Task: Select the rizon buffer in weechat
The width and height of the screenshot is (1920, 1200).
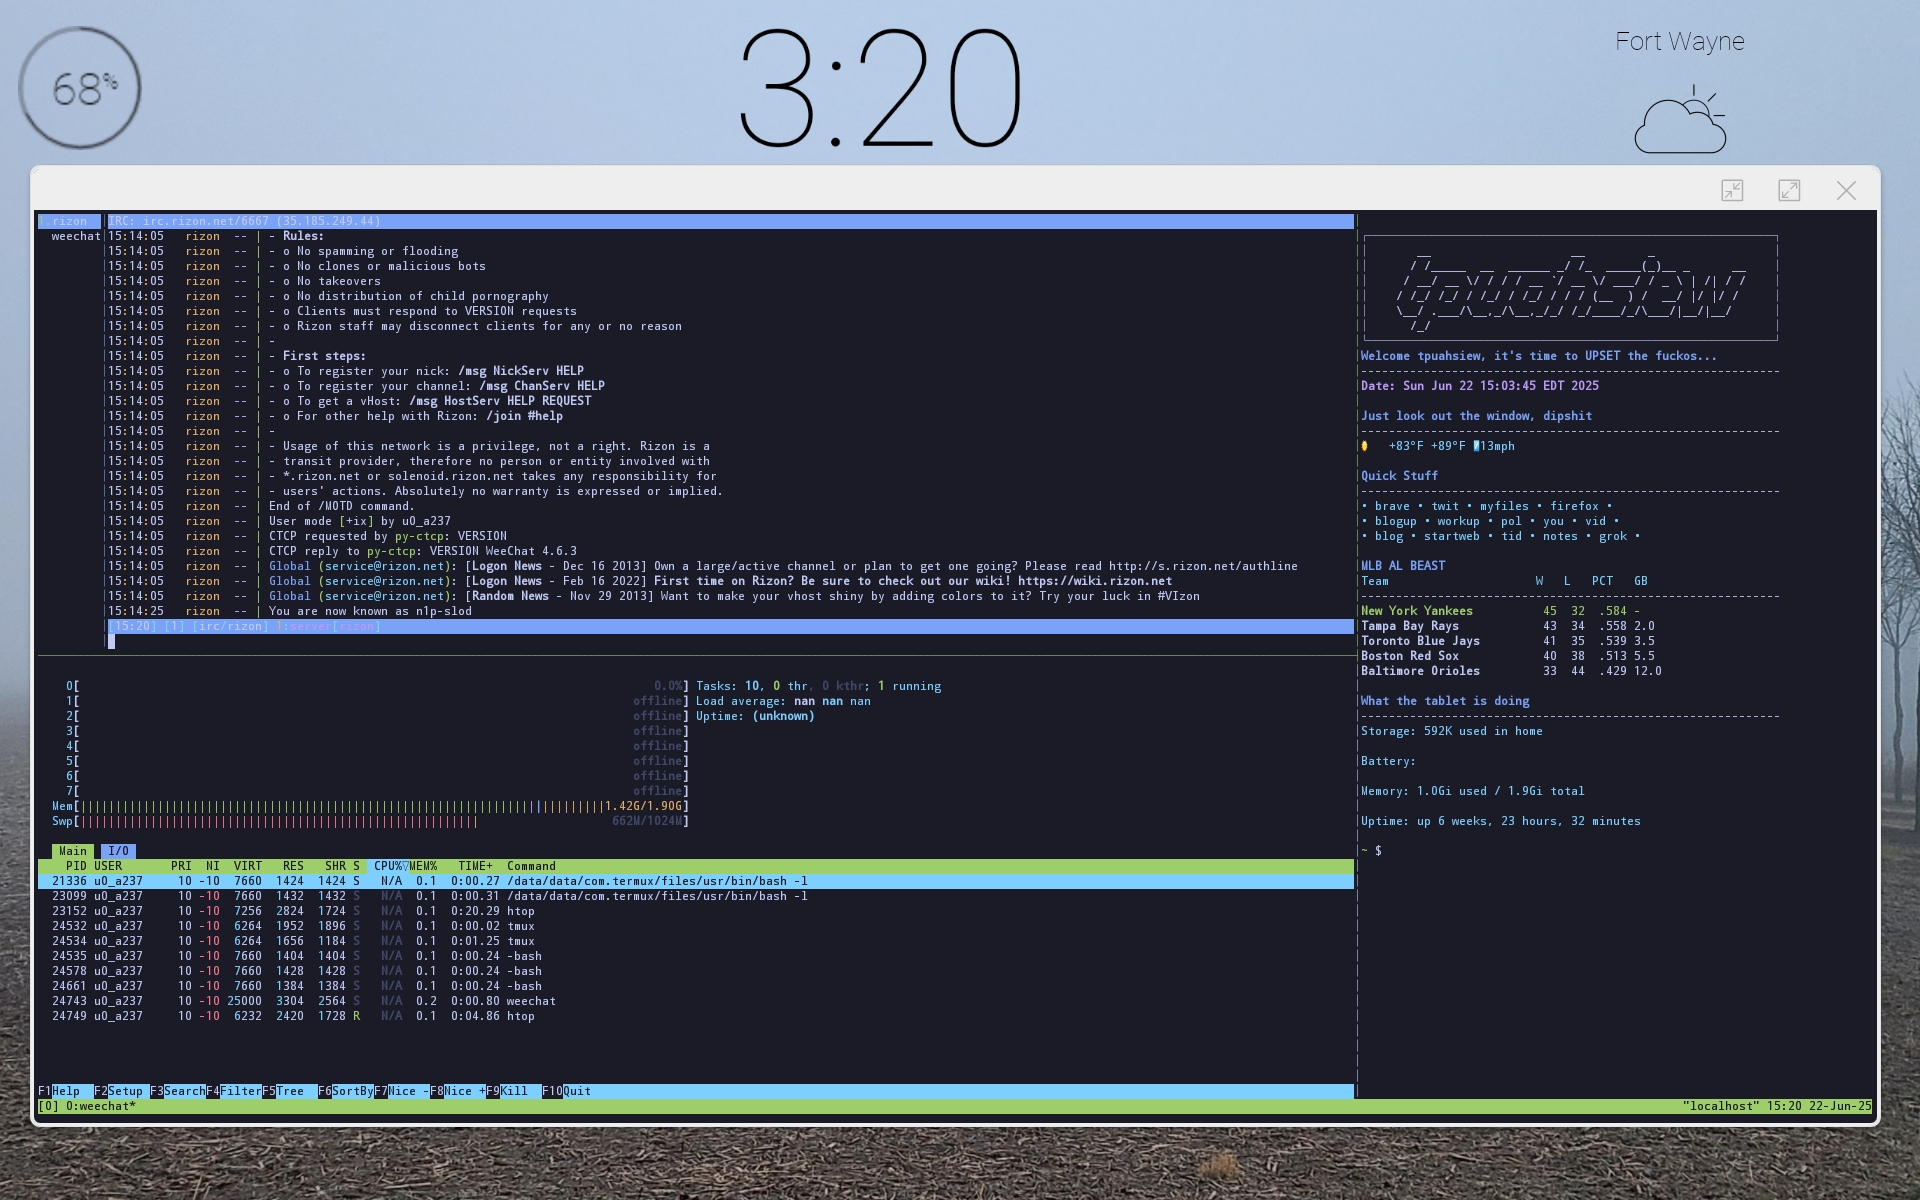Action: (x=69, y=221)
